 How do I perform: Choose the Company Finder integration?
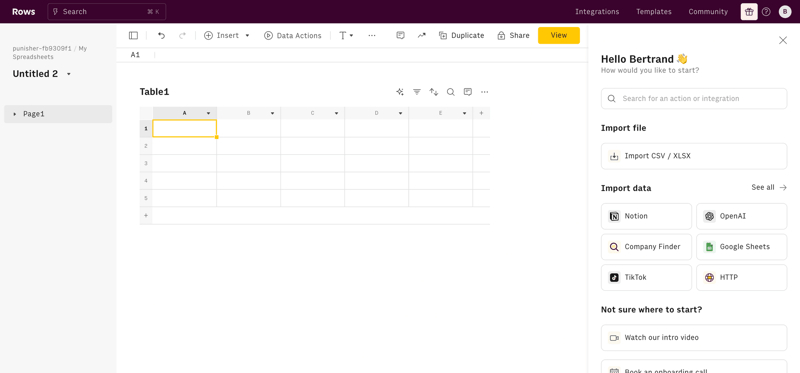[646, 247]
